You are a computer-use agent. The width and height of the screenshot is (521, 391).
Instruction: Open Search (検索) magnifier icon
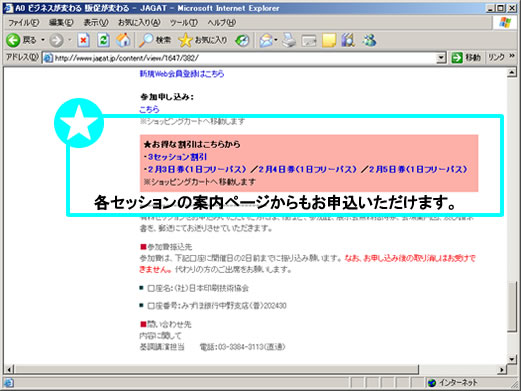coord(146,40)
